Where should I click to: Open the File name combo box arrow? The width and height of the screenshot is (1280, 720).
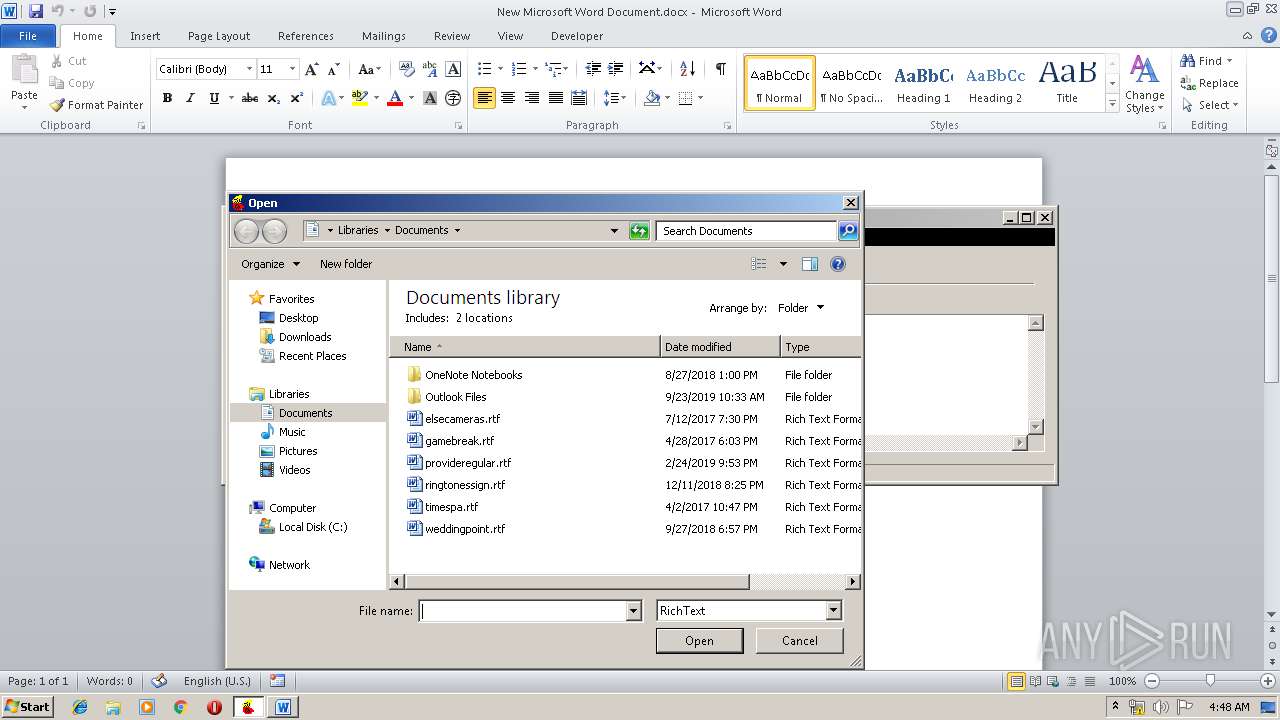coord(633,611)
